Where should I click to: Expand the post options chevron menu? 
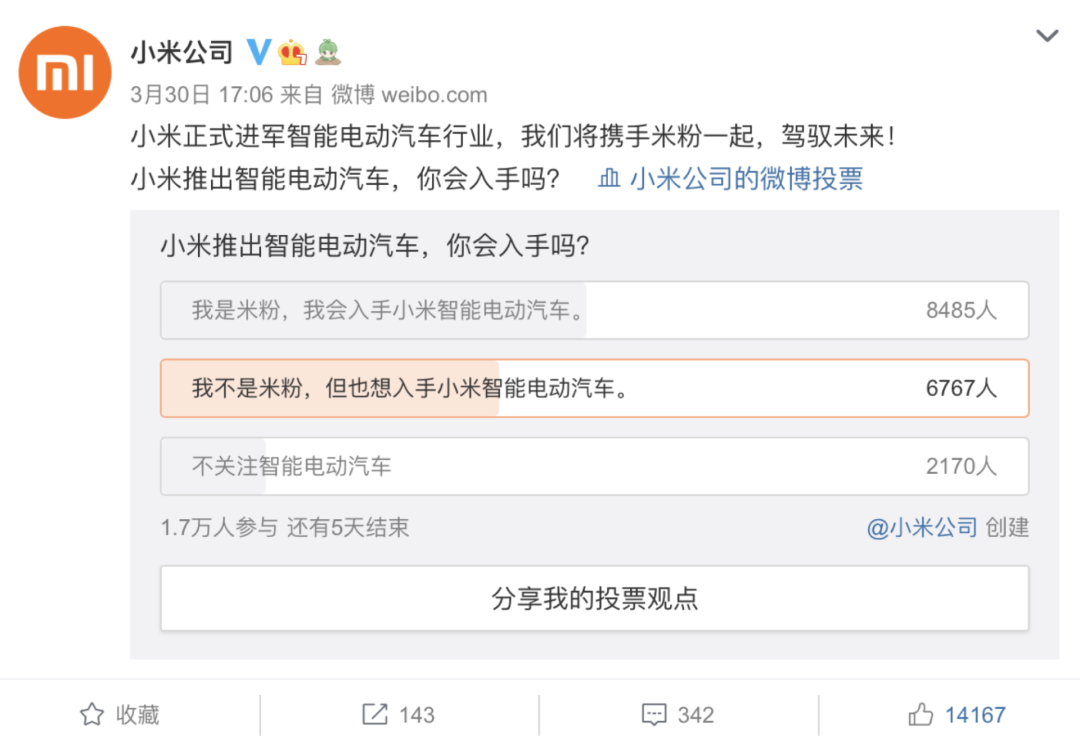point(1046,37)
